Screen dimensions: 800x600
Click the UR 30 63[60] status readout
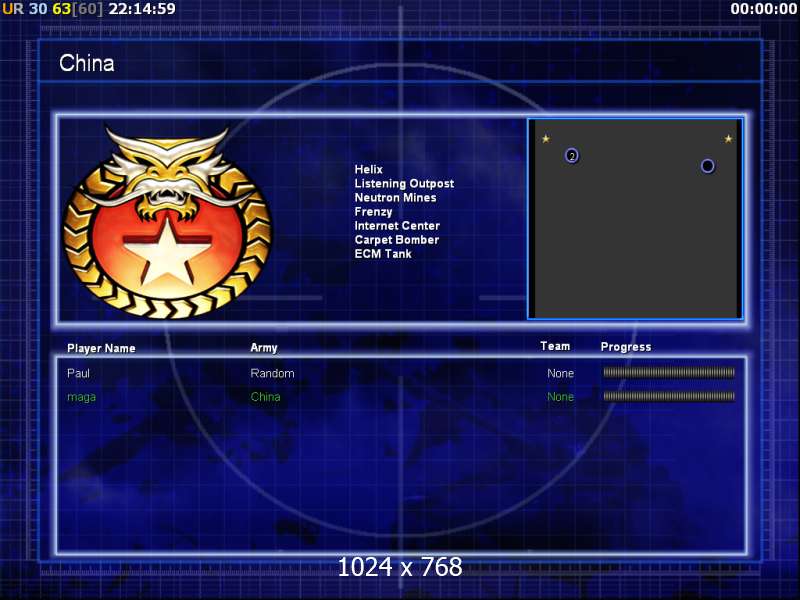53,9
